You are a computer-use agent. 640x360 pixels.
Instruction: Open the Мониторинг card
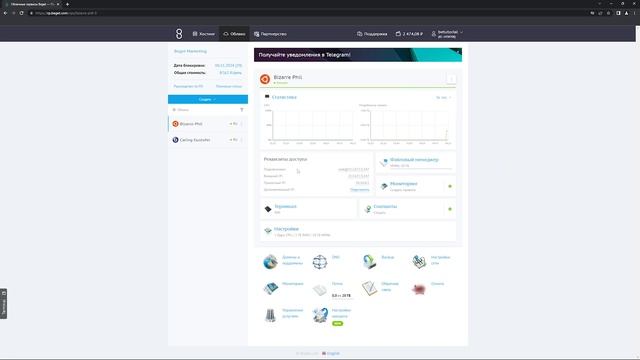point(416,186)
